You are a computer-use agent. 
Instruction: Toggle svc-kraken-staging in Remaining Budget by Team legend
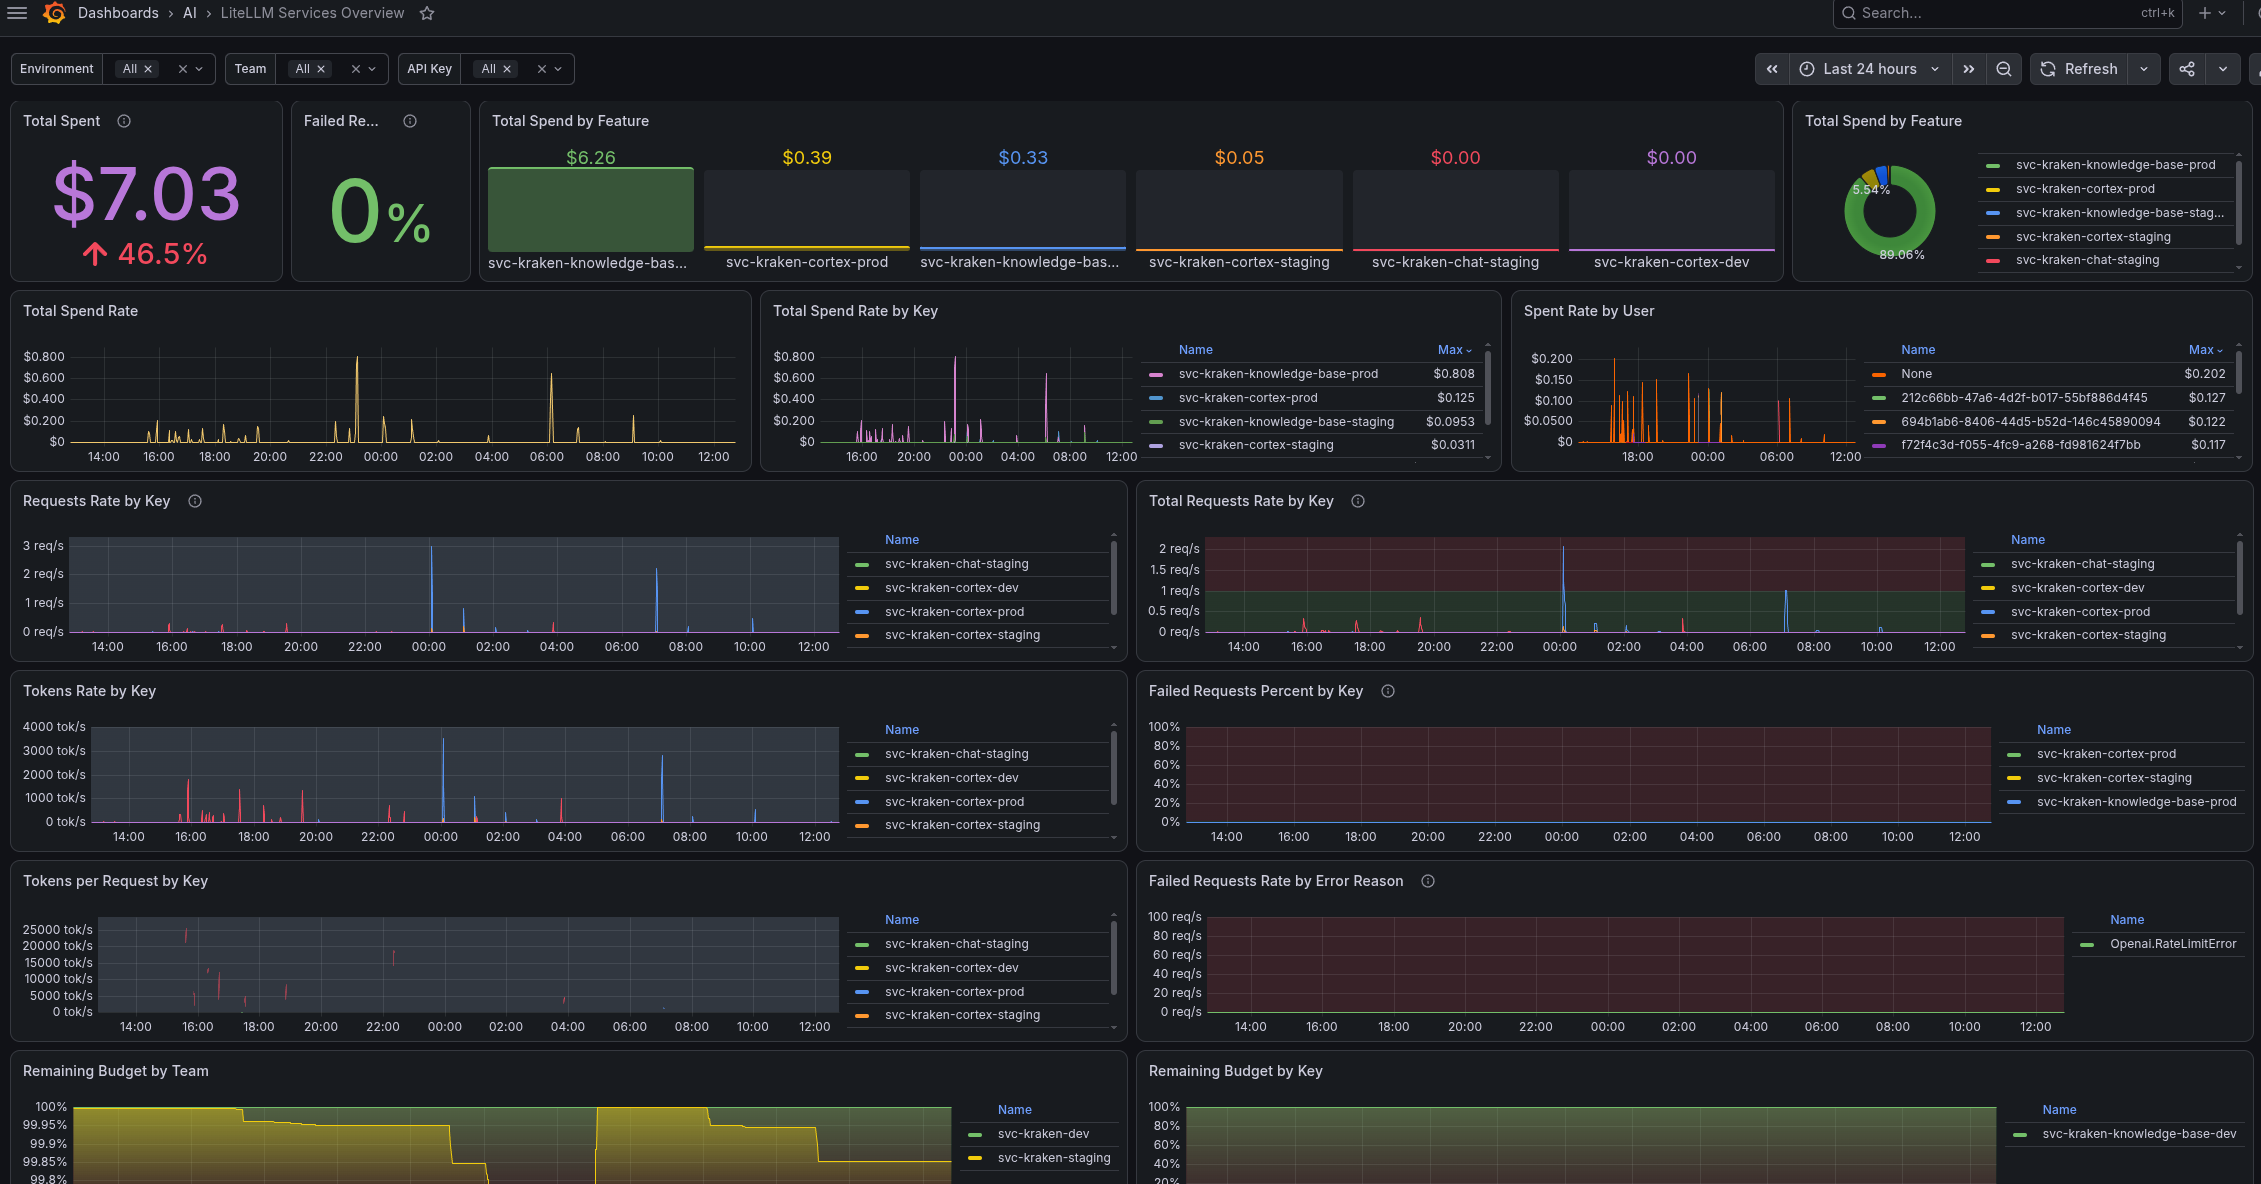[x=1054, y=1158]
